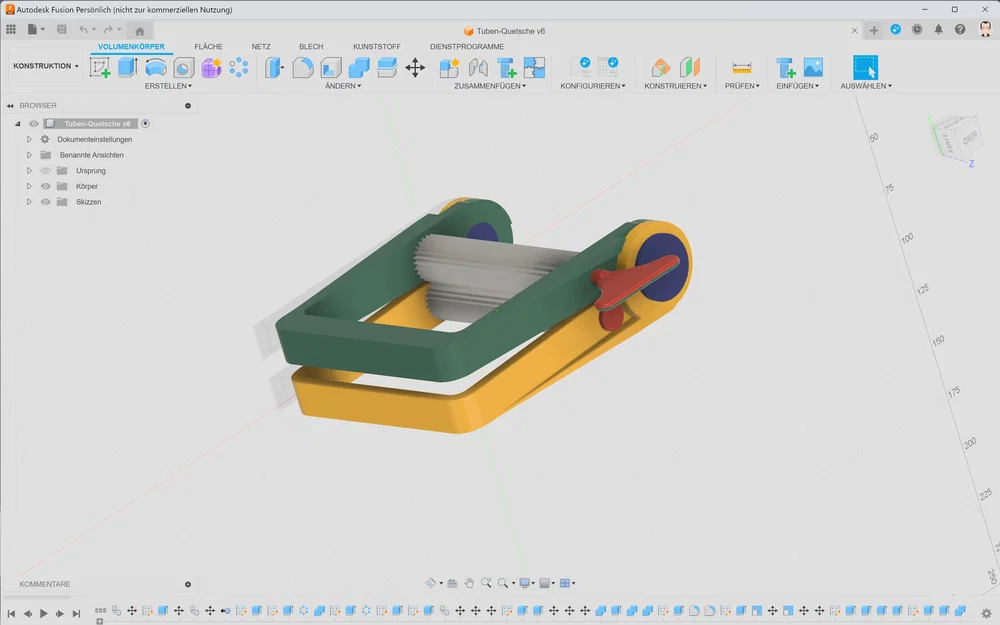Open the ERSTELLEN dropdown menu
Screen dimensions: 1000x625
tap(168, 86)
